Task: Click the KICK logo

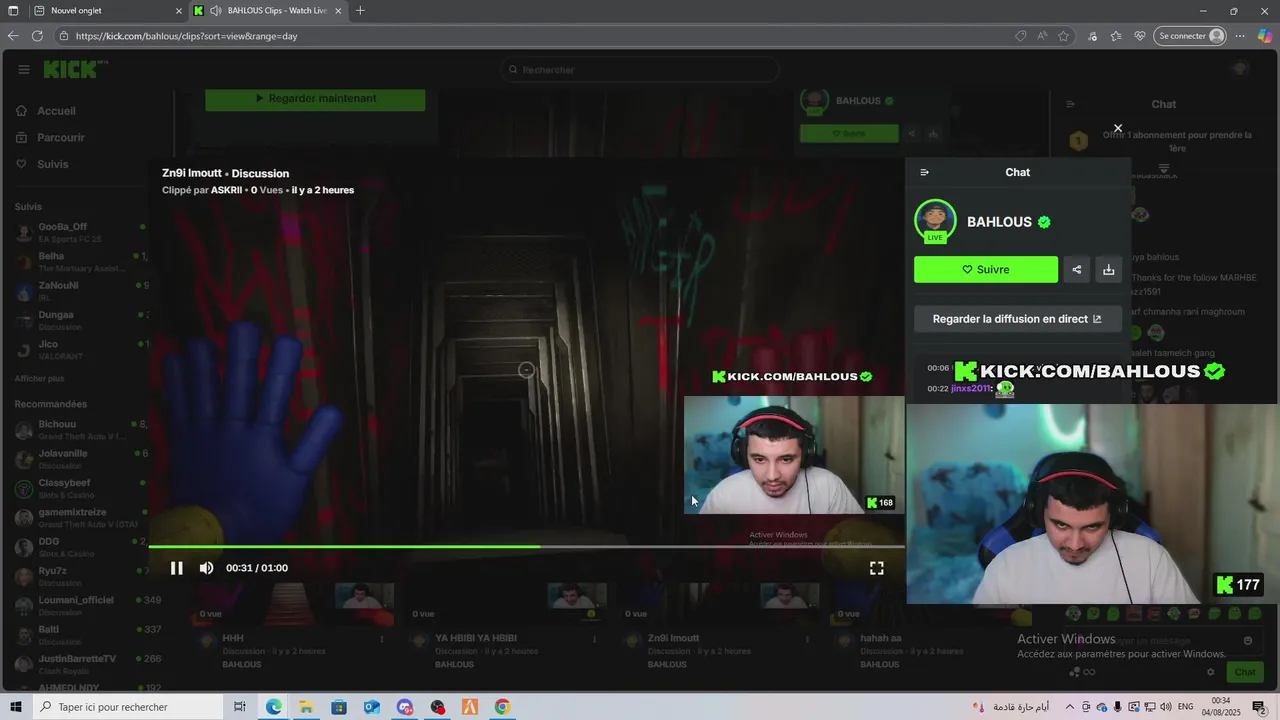Action: coord(72,69)
